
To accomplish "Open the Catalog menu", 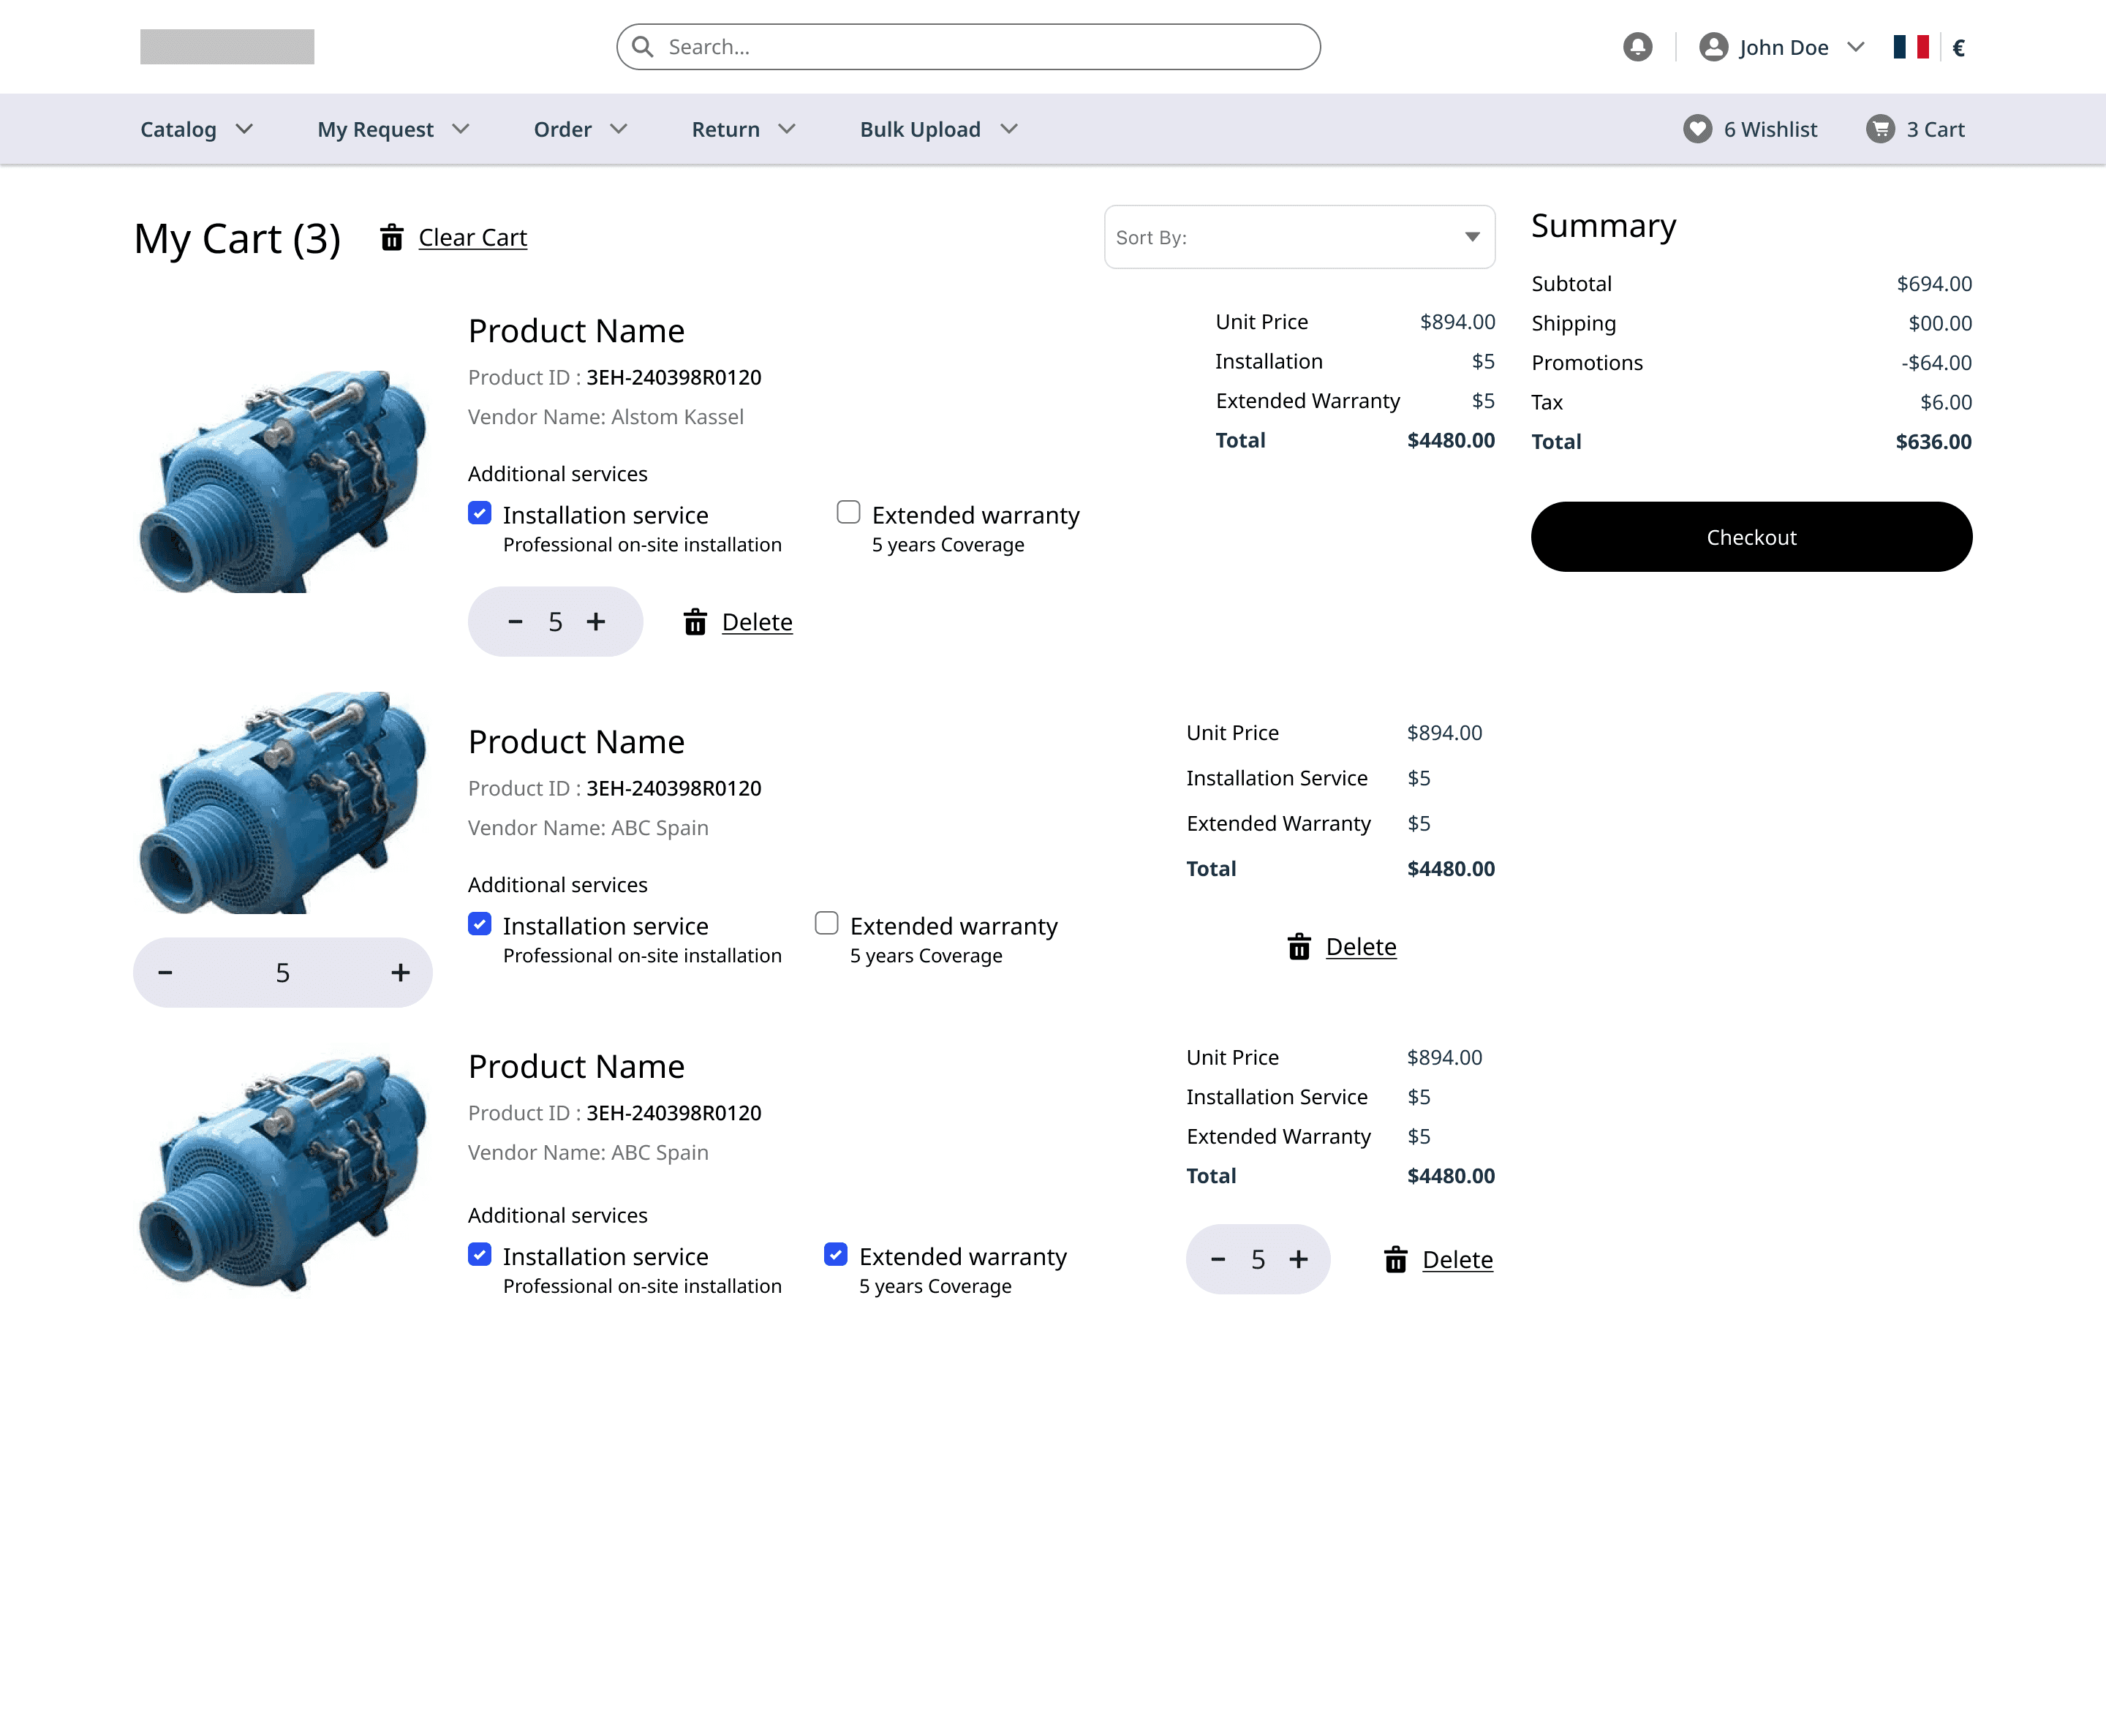I will click(178, 129).
